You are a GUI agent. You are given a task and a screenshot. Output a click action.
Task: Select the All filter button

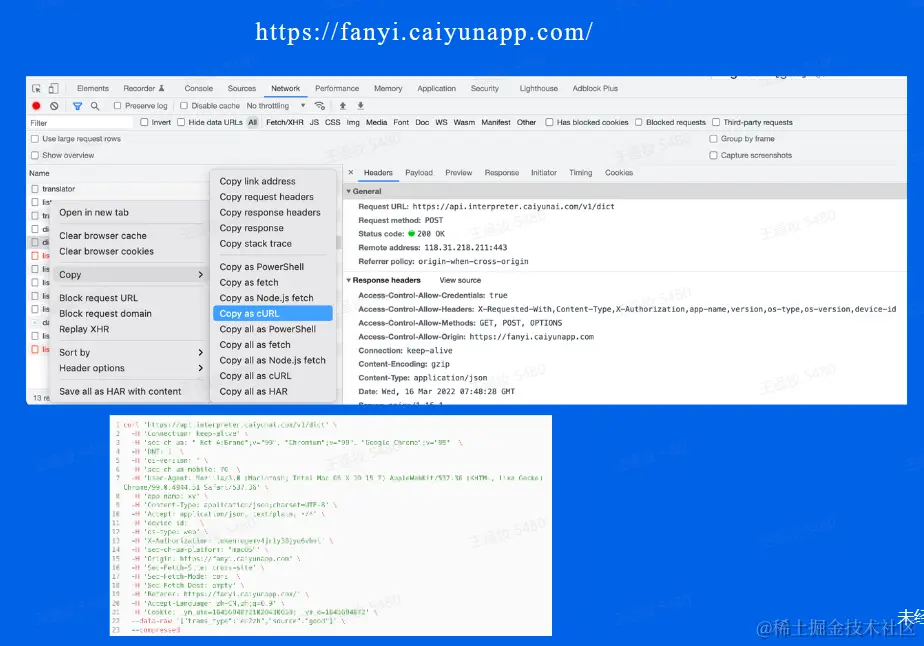[x=253, y=122]
